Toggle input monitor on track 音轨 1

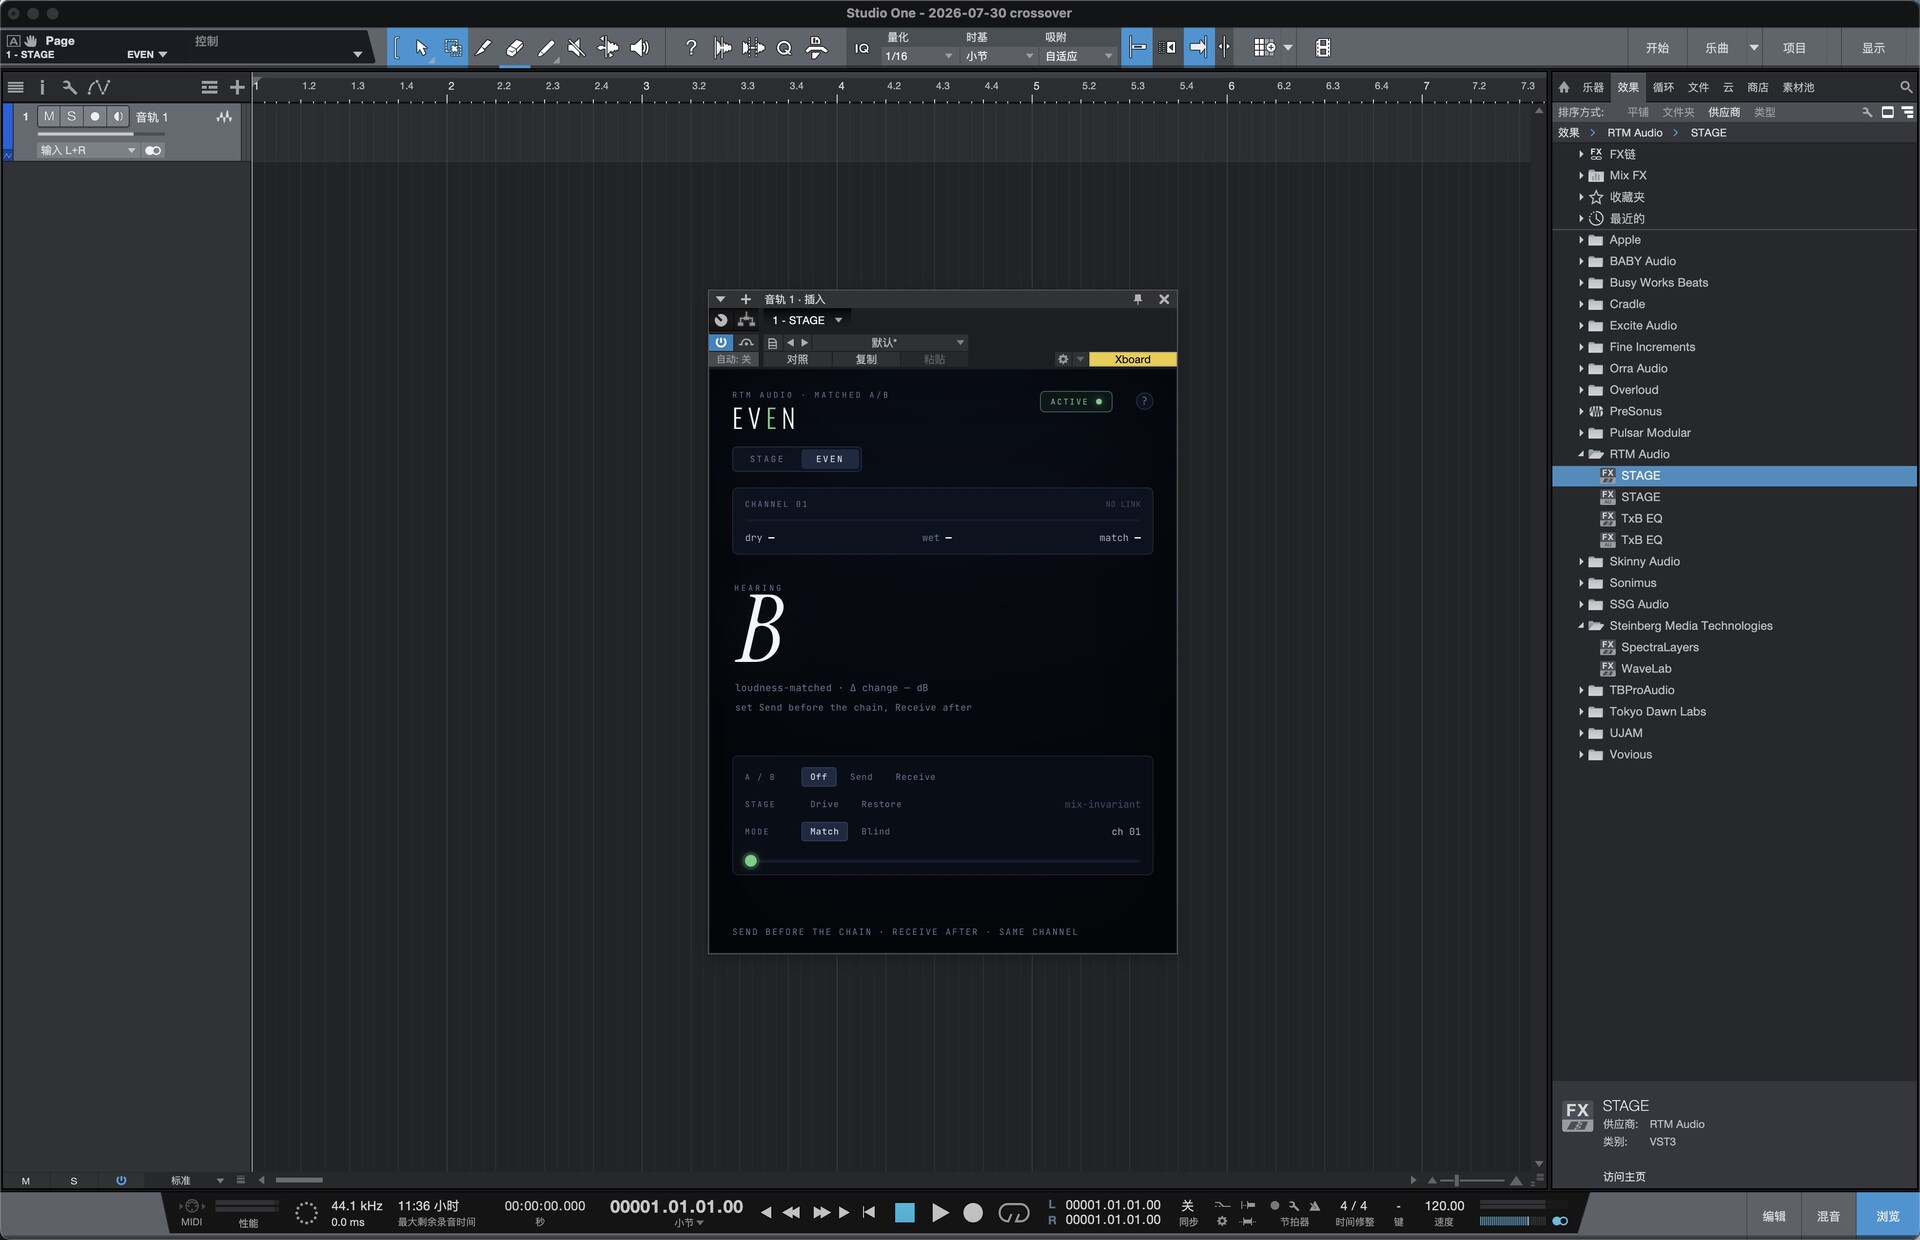coord(118,117)
